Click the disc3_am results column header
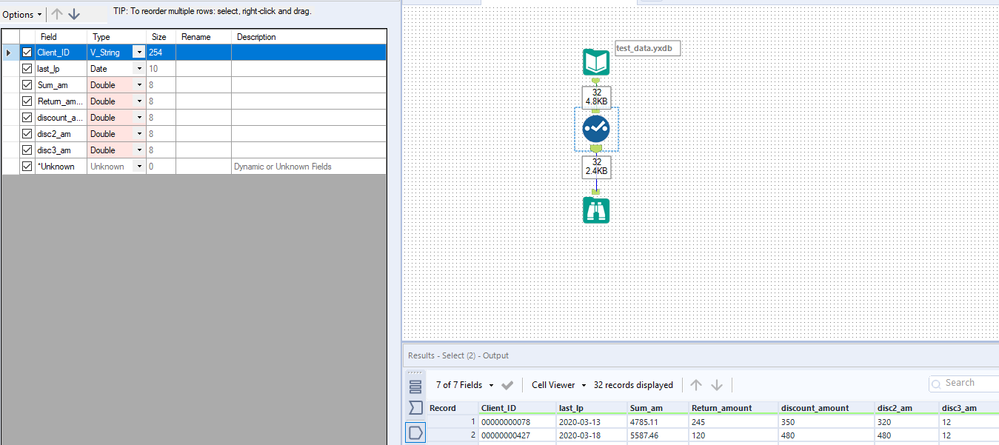999x445 pixels. pos(968,408)
